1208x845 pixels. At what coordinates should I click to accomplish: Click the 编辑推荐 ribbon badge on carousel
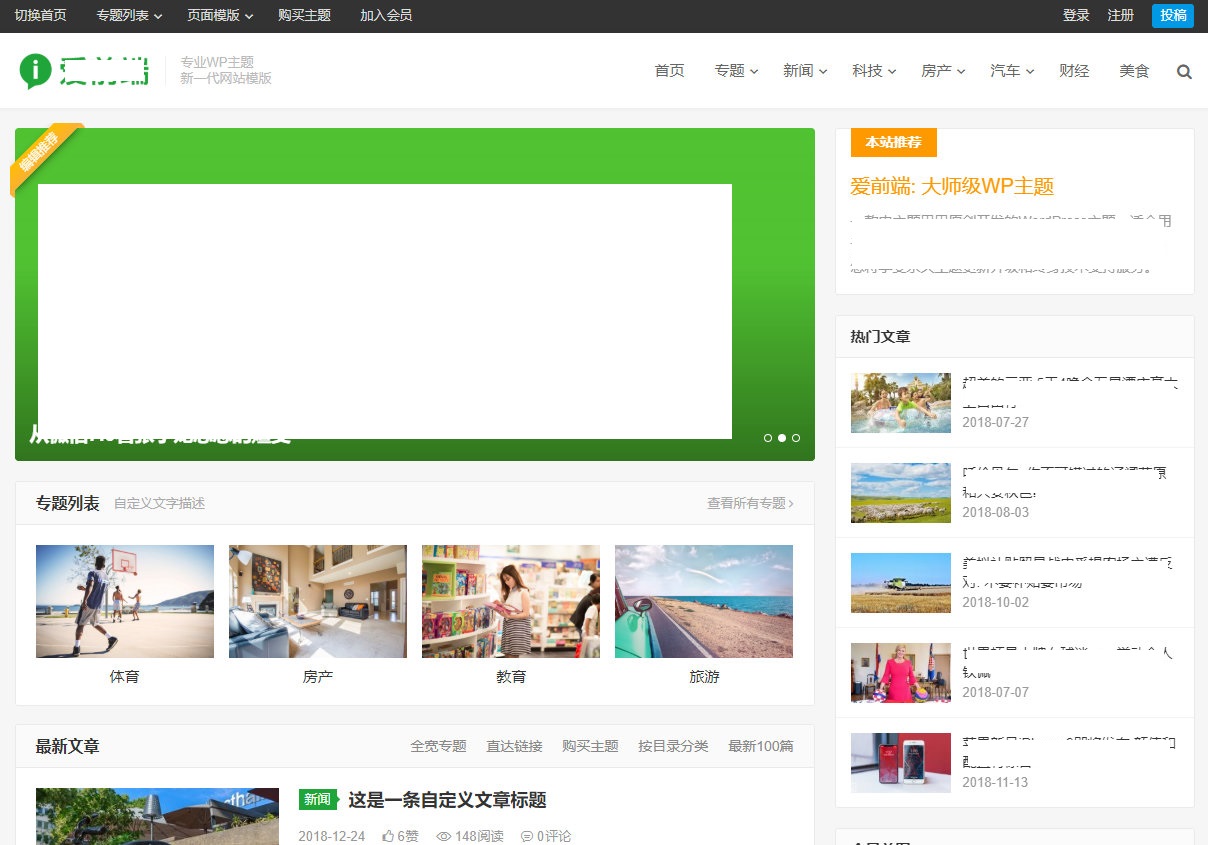[40, 153]
